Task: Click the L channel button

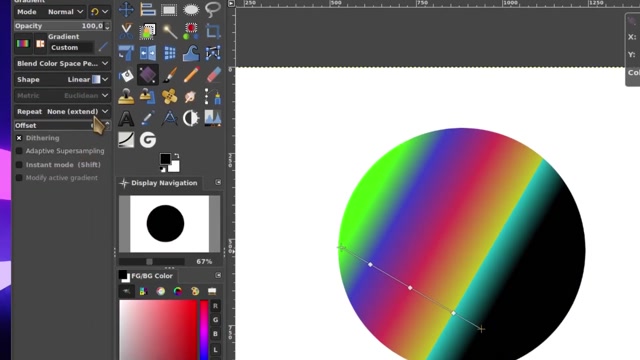Action: 216,349
